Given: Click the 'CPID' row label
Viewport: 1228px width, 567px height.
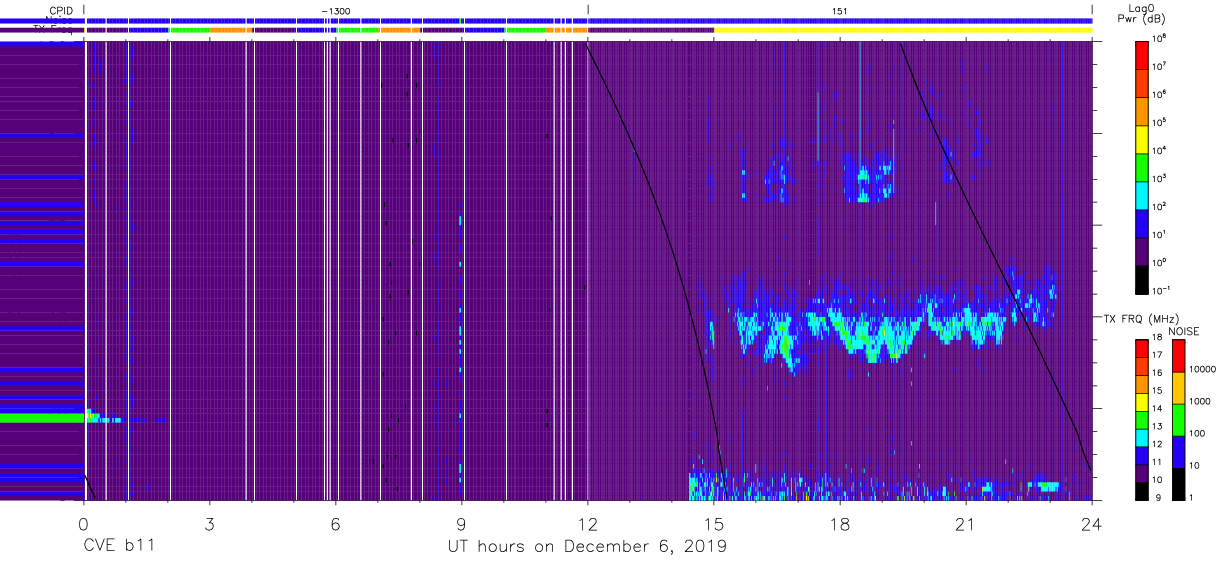Looking at the screenshot, I should tap(60, 11).
